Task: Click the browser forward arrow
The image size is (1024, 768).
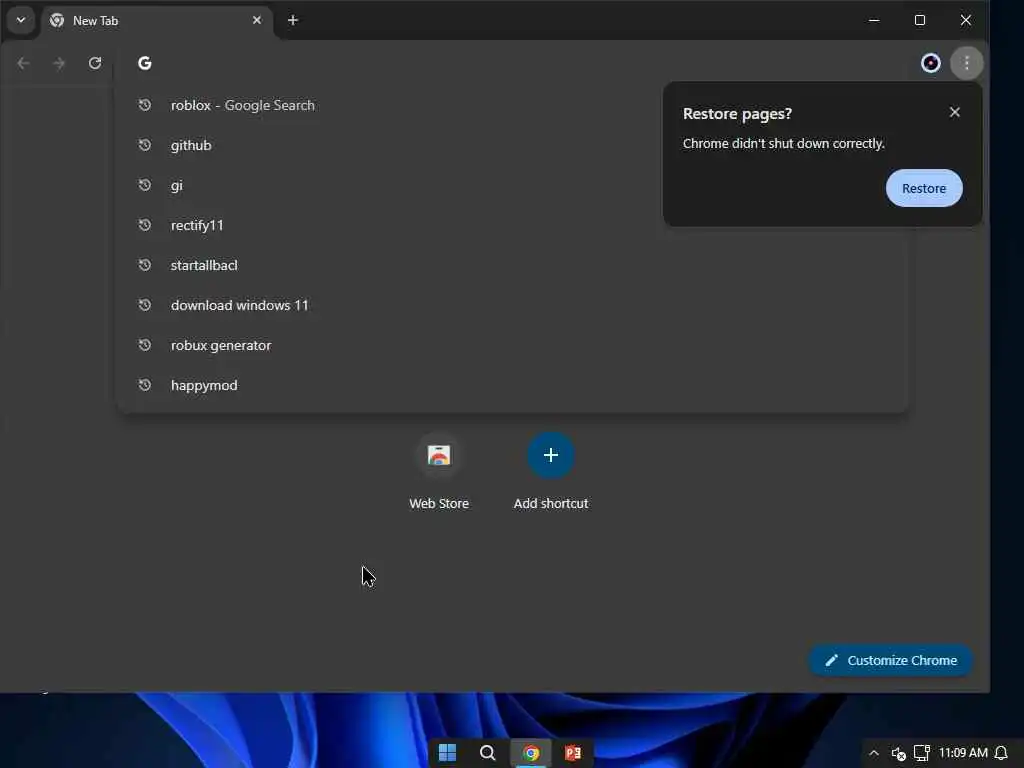Action: tap(59, 63)
